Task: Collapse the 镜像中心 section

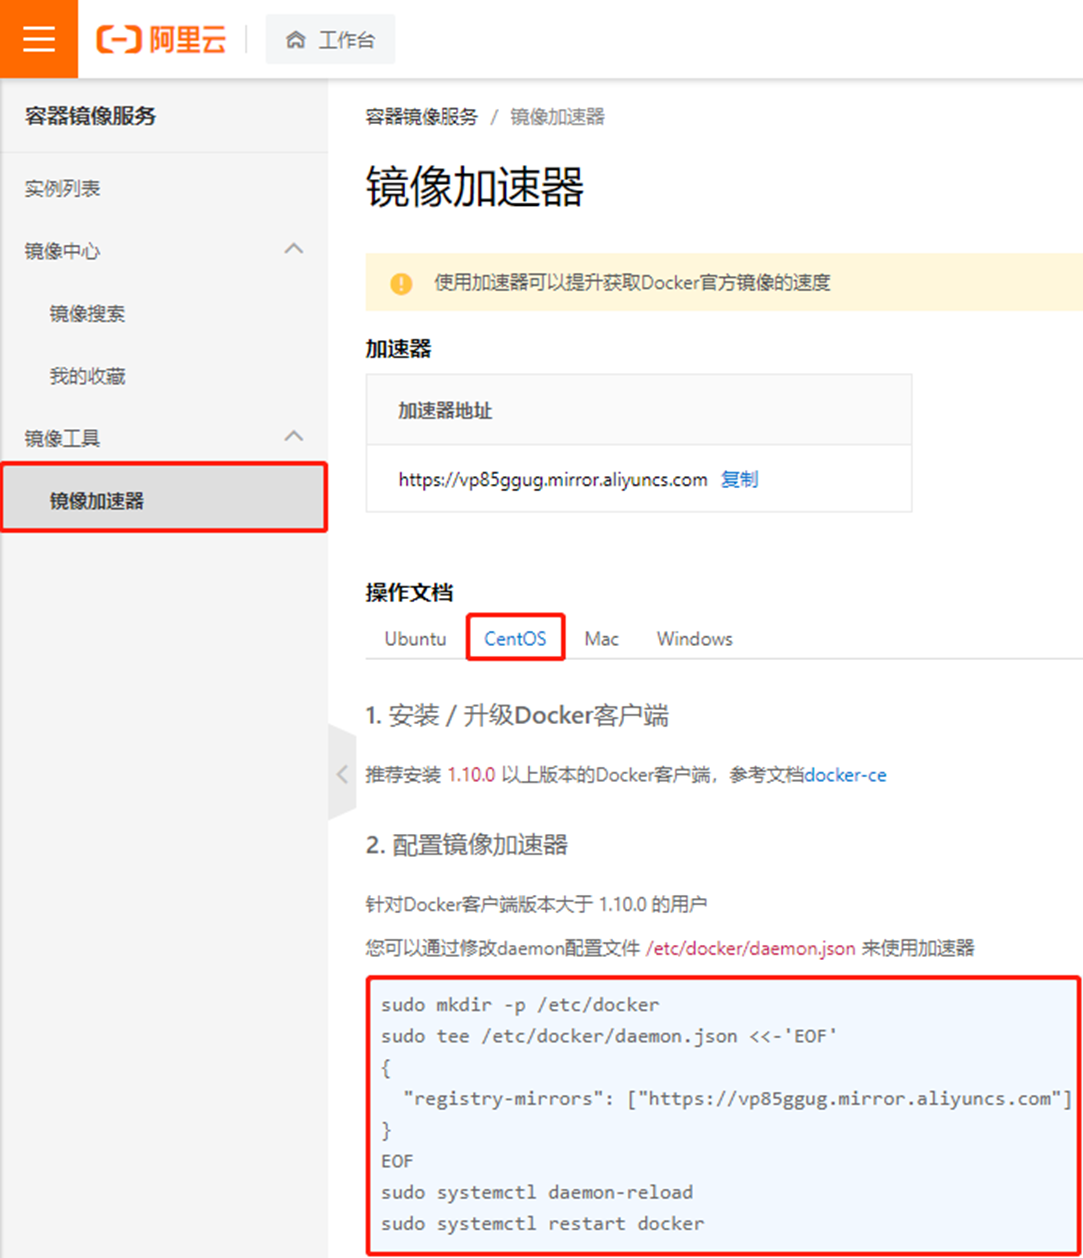Action: click(x=293, y=250)
